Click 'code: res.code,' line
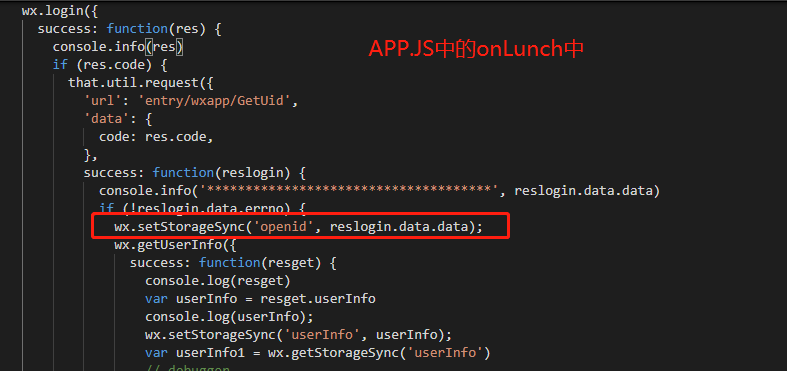This screenshot has width=787, height=371. point(156,137)
